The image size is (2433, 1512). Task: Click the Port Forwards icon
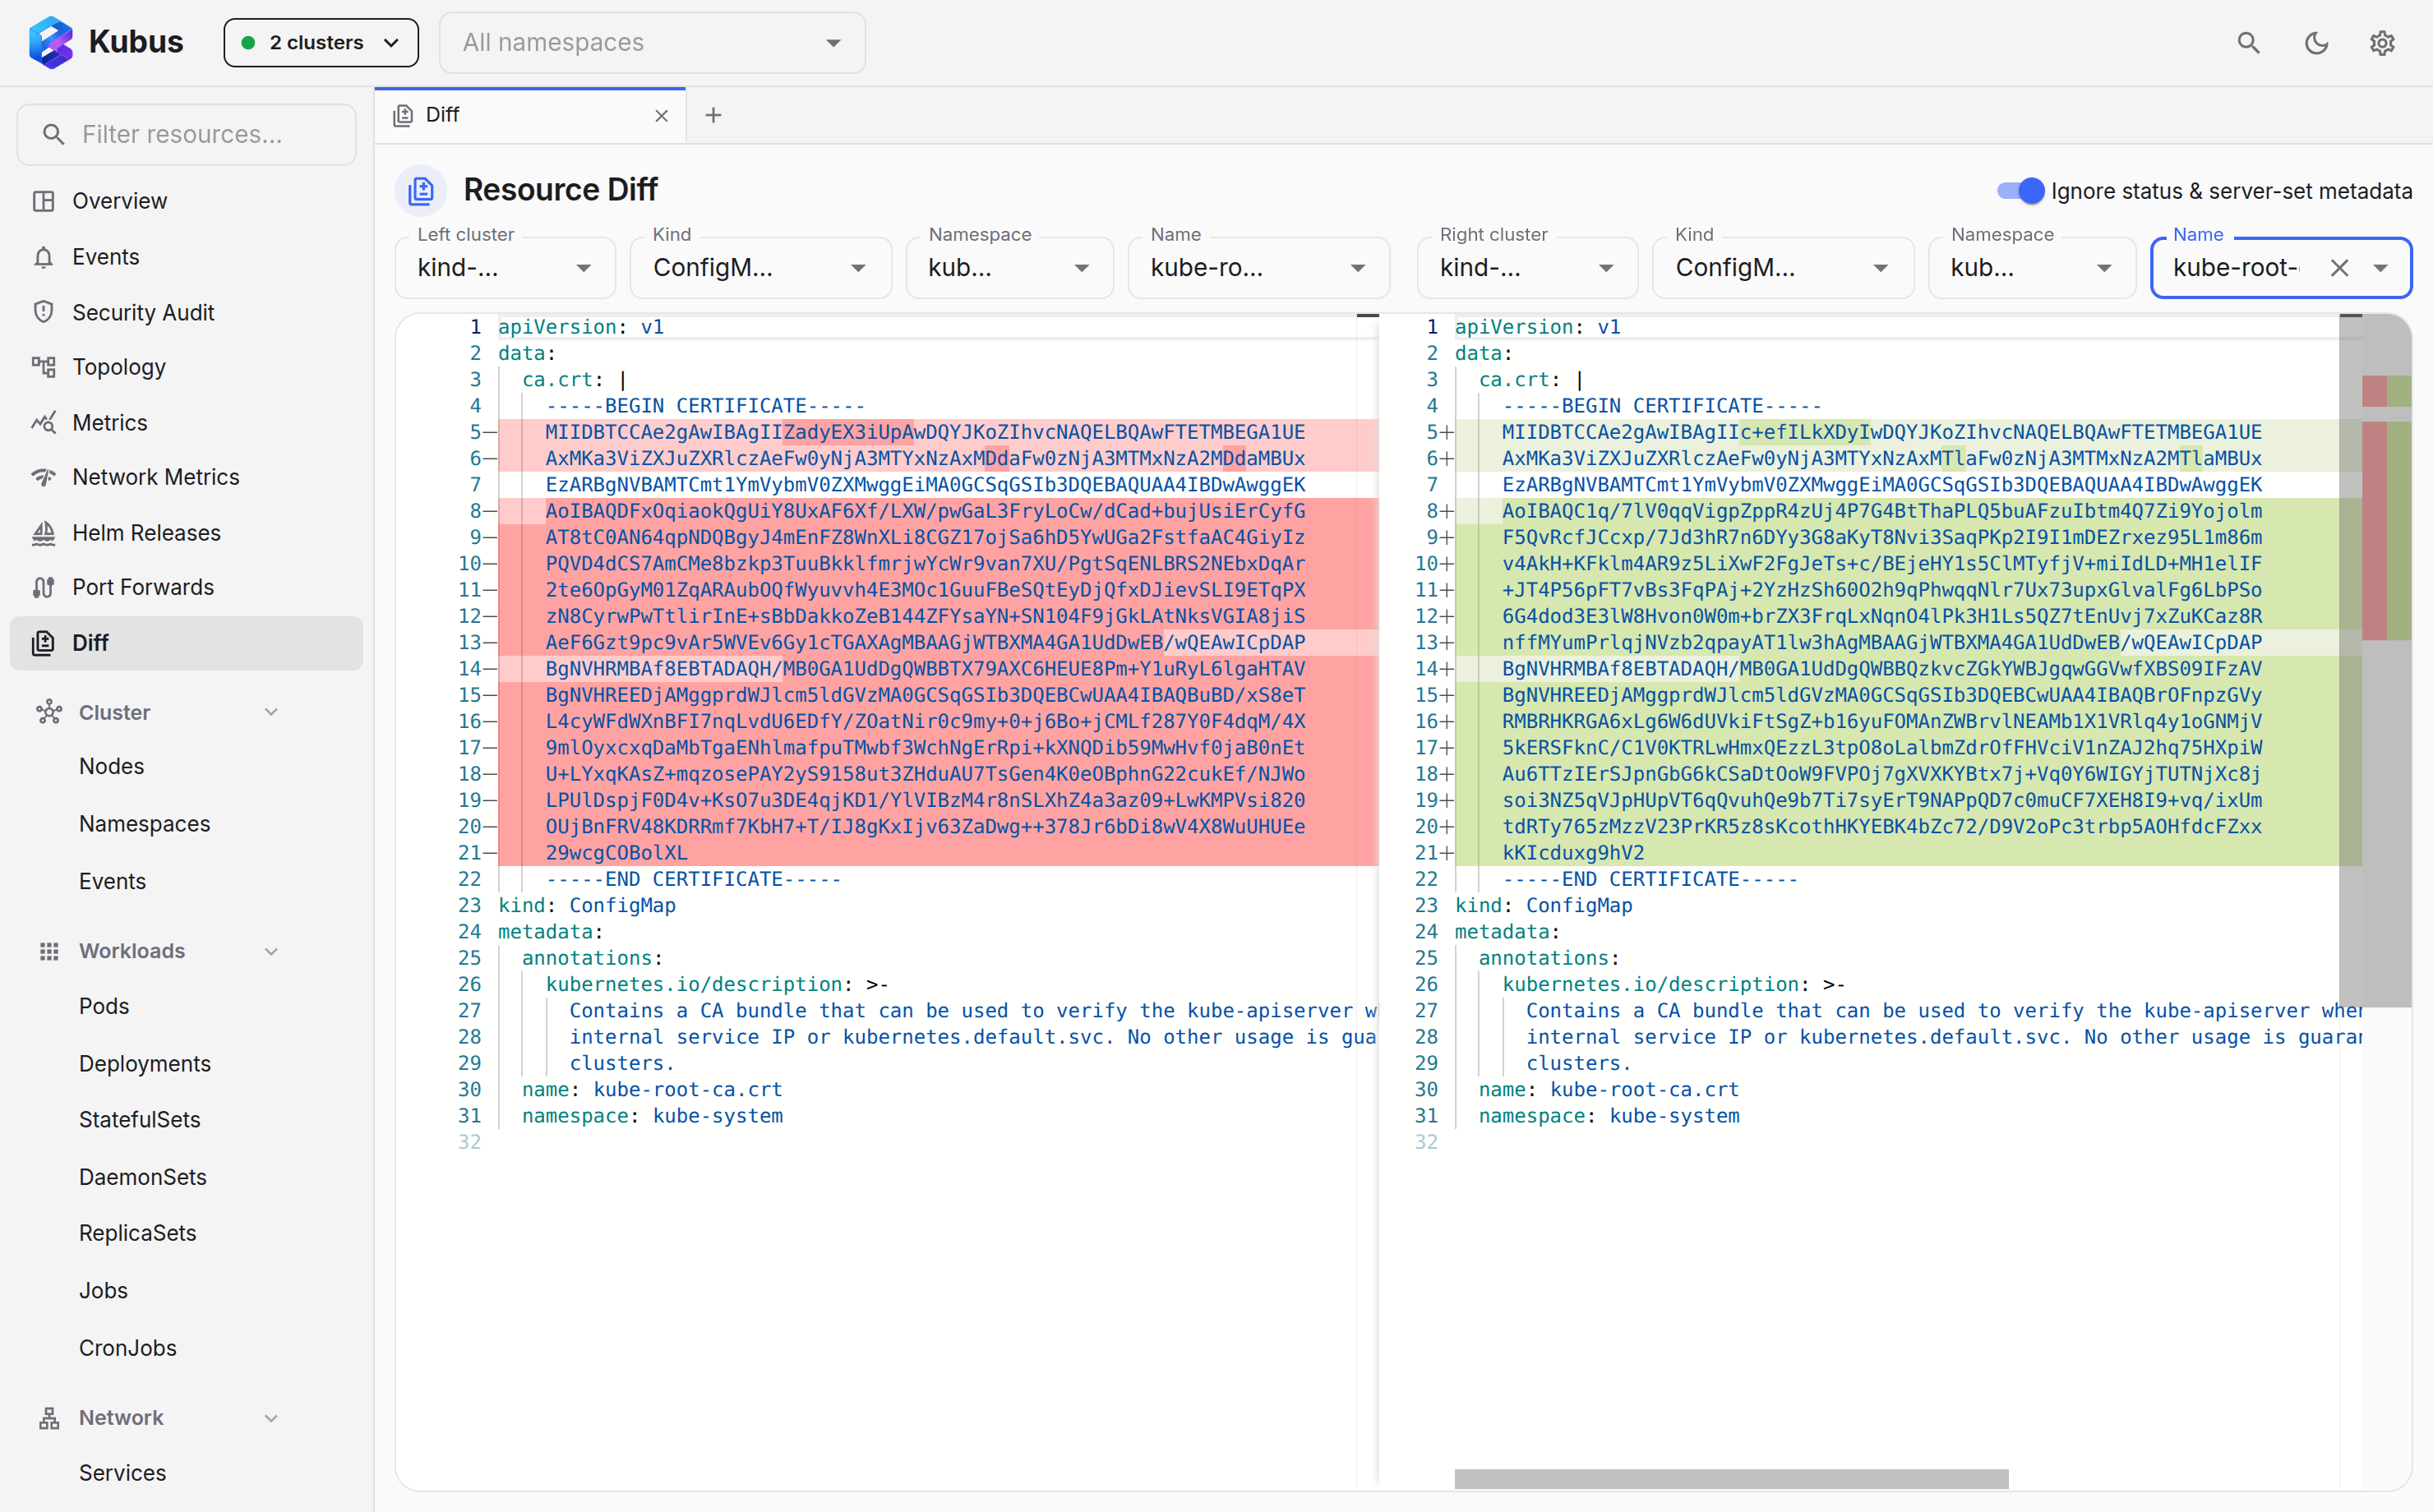[x=43, y=587]
